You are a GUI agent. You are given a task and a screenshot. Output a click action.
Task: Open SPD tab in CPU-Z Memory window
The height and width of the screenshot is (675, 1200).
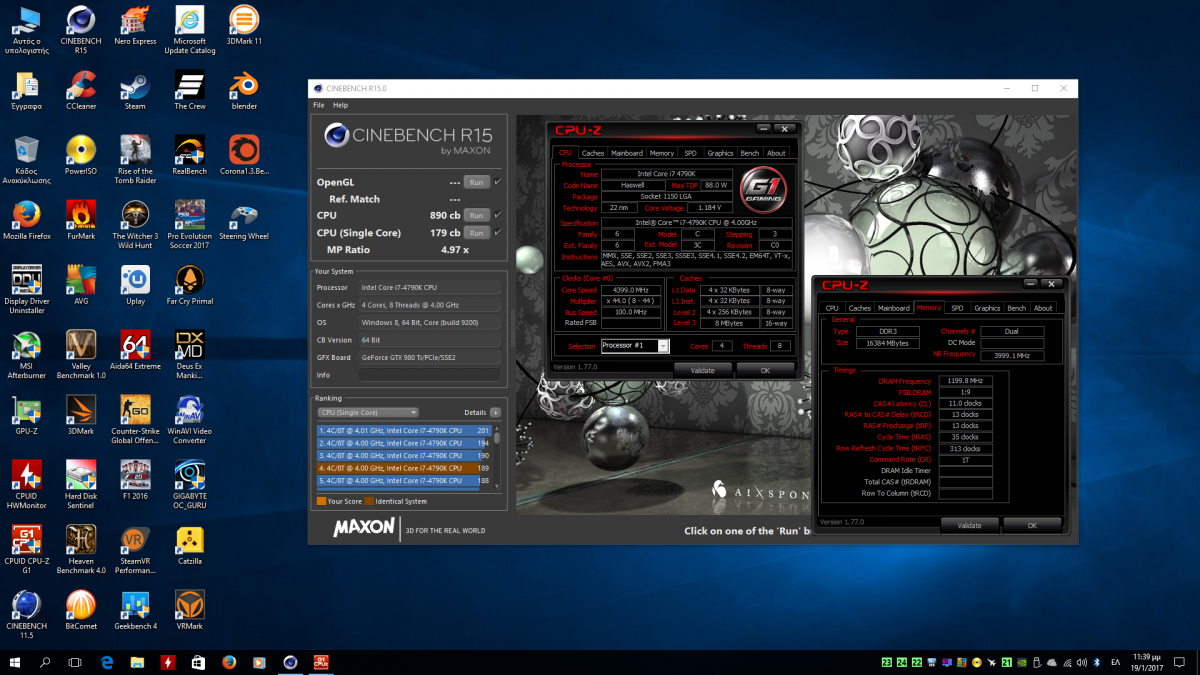[x=957, y=308]
